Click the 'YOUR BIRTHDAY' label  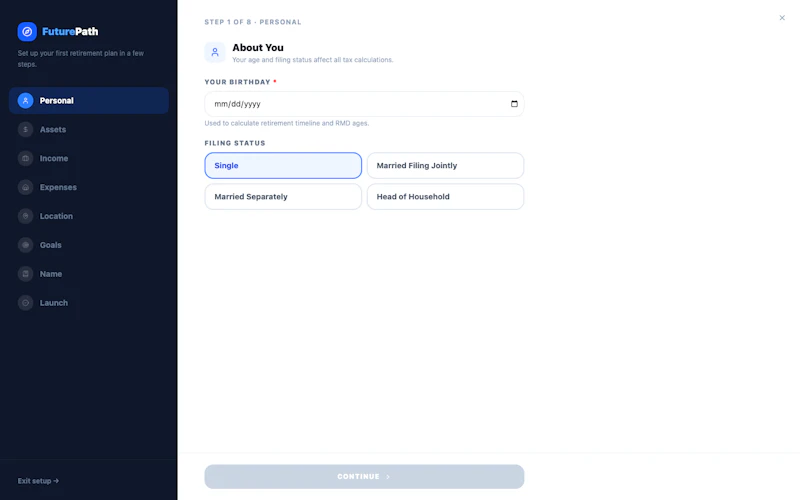238,82
